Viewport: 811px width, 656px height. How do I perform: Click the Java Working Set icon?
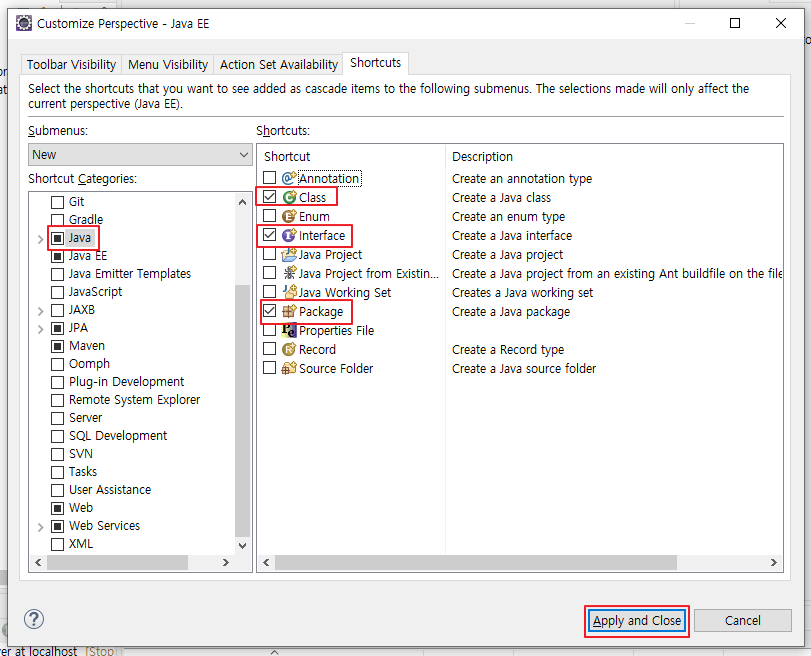click(289, 292)
